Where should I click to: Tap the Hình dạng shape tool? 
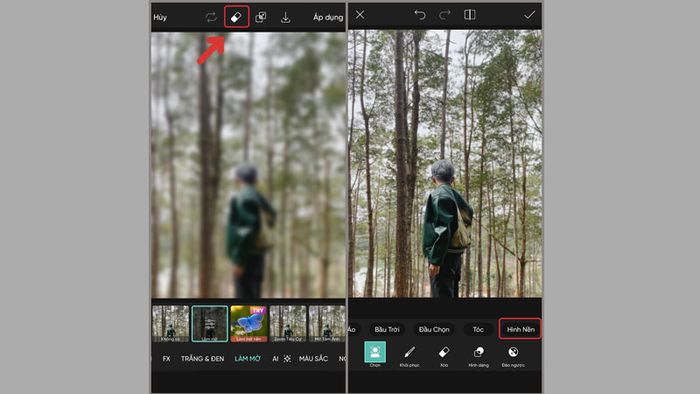pyautogui.click(x=479, y=356)
